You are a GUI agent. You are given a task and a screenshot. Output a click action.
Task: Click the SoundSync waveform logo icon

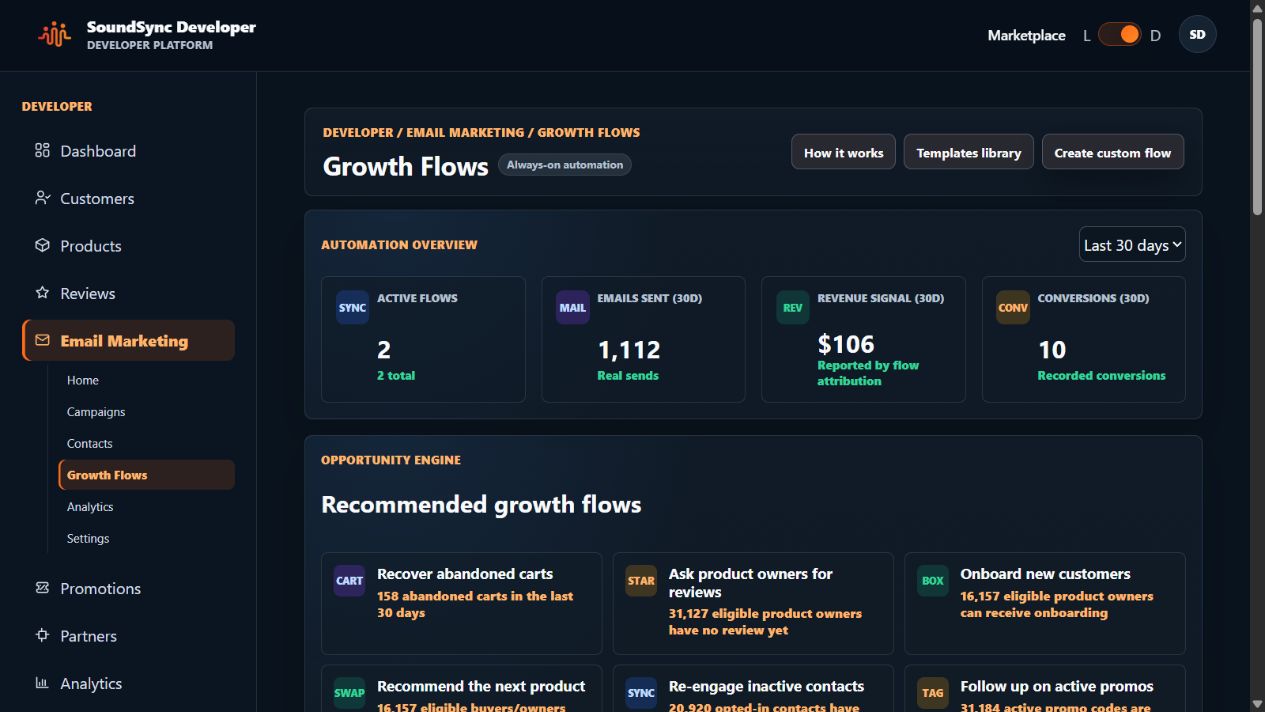[x=55, y=35]
